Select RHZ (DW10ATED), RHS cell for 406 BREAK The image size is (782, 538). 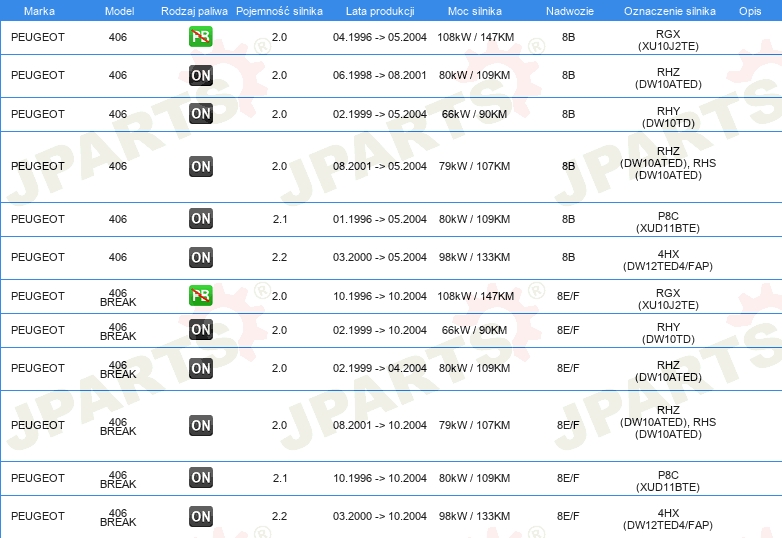[x=668, y=422]
